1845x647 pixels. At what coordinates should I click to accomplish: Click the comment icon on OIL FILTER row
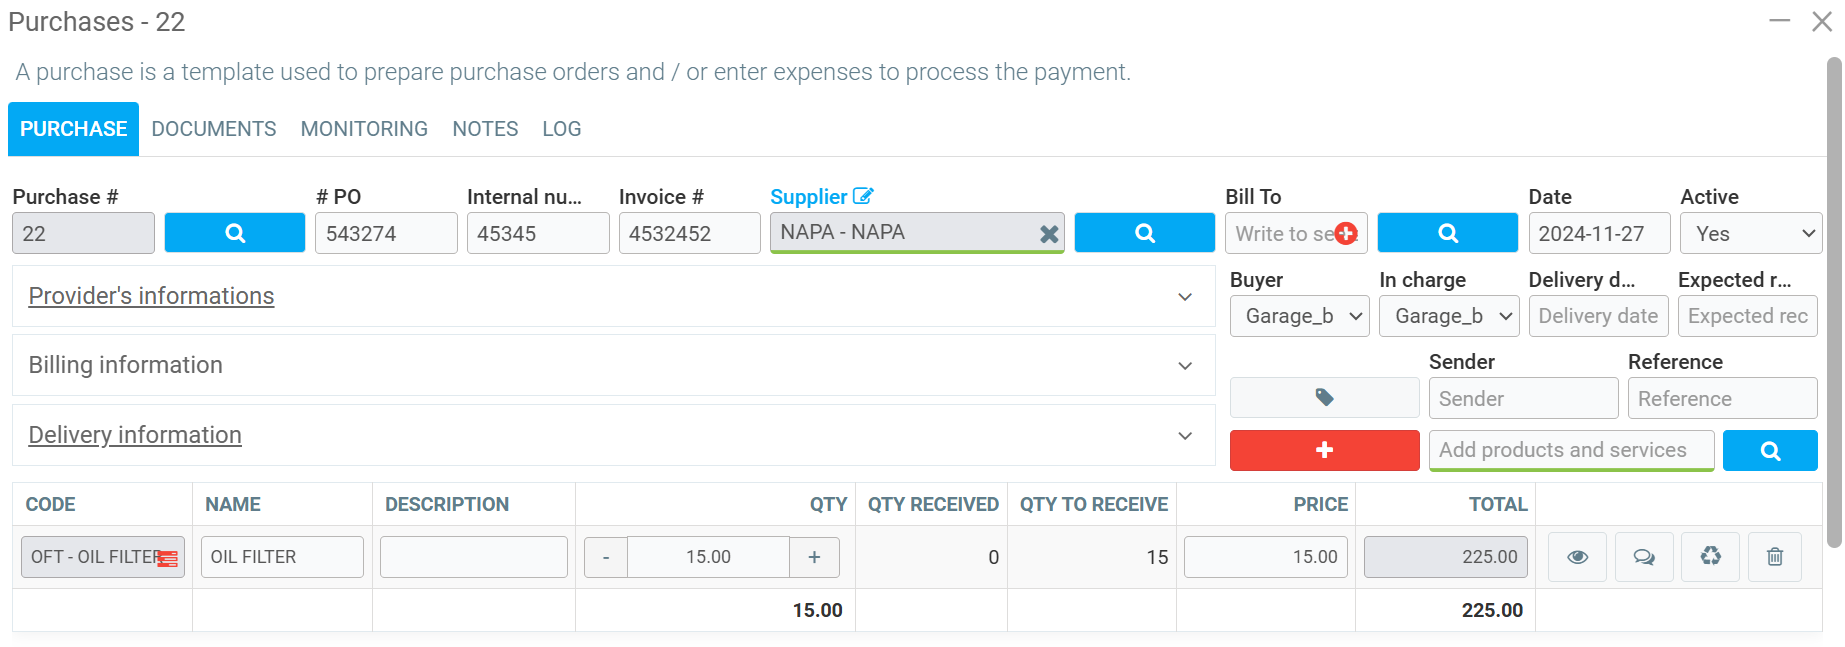click(1643, 557)
